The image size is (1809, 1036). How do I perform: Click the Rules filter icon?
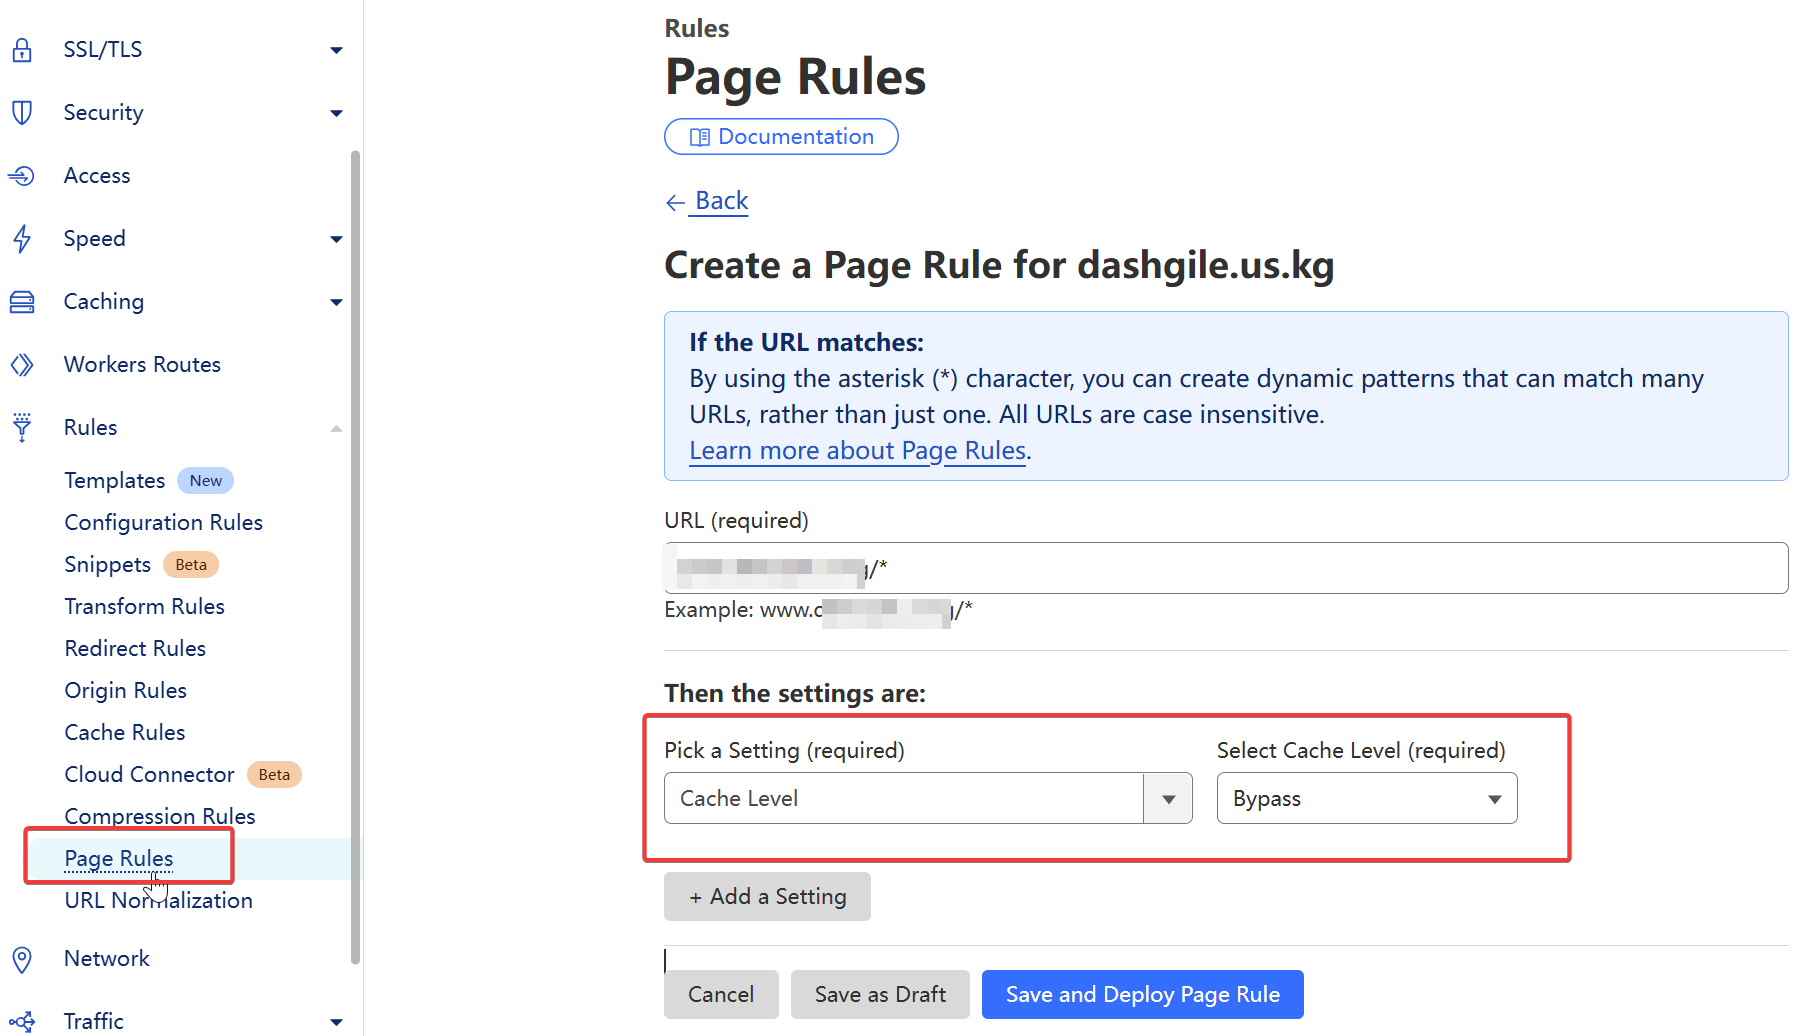(x=22, y=428)
